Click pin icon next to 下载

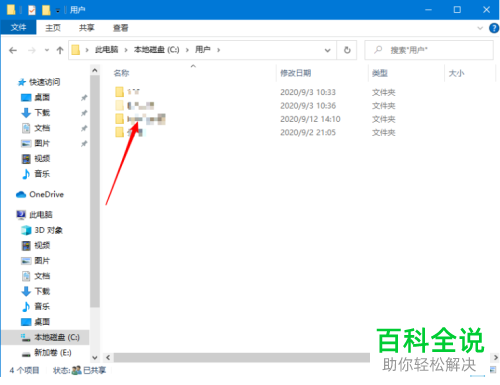[x=84, y=113]
